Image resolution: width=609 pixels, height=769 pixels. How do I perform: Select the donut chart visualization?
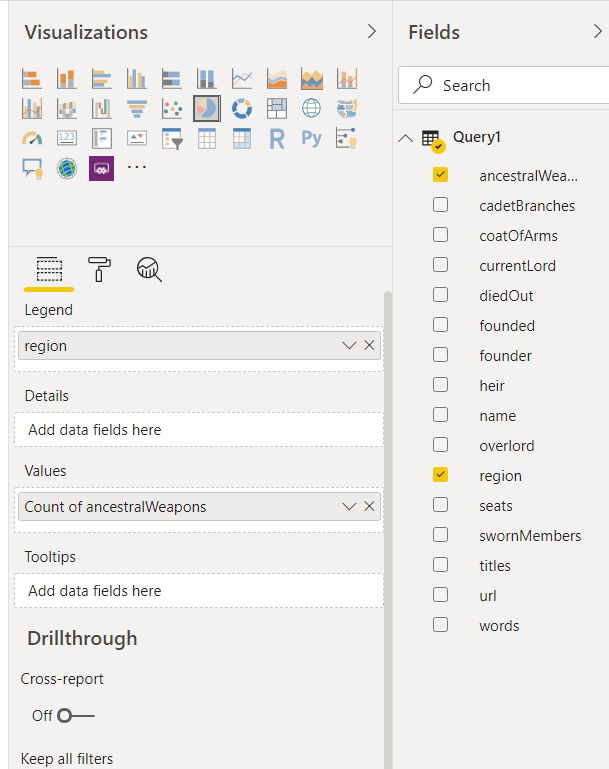pos(241,108)
